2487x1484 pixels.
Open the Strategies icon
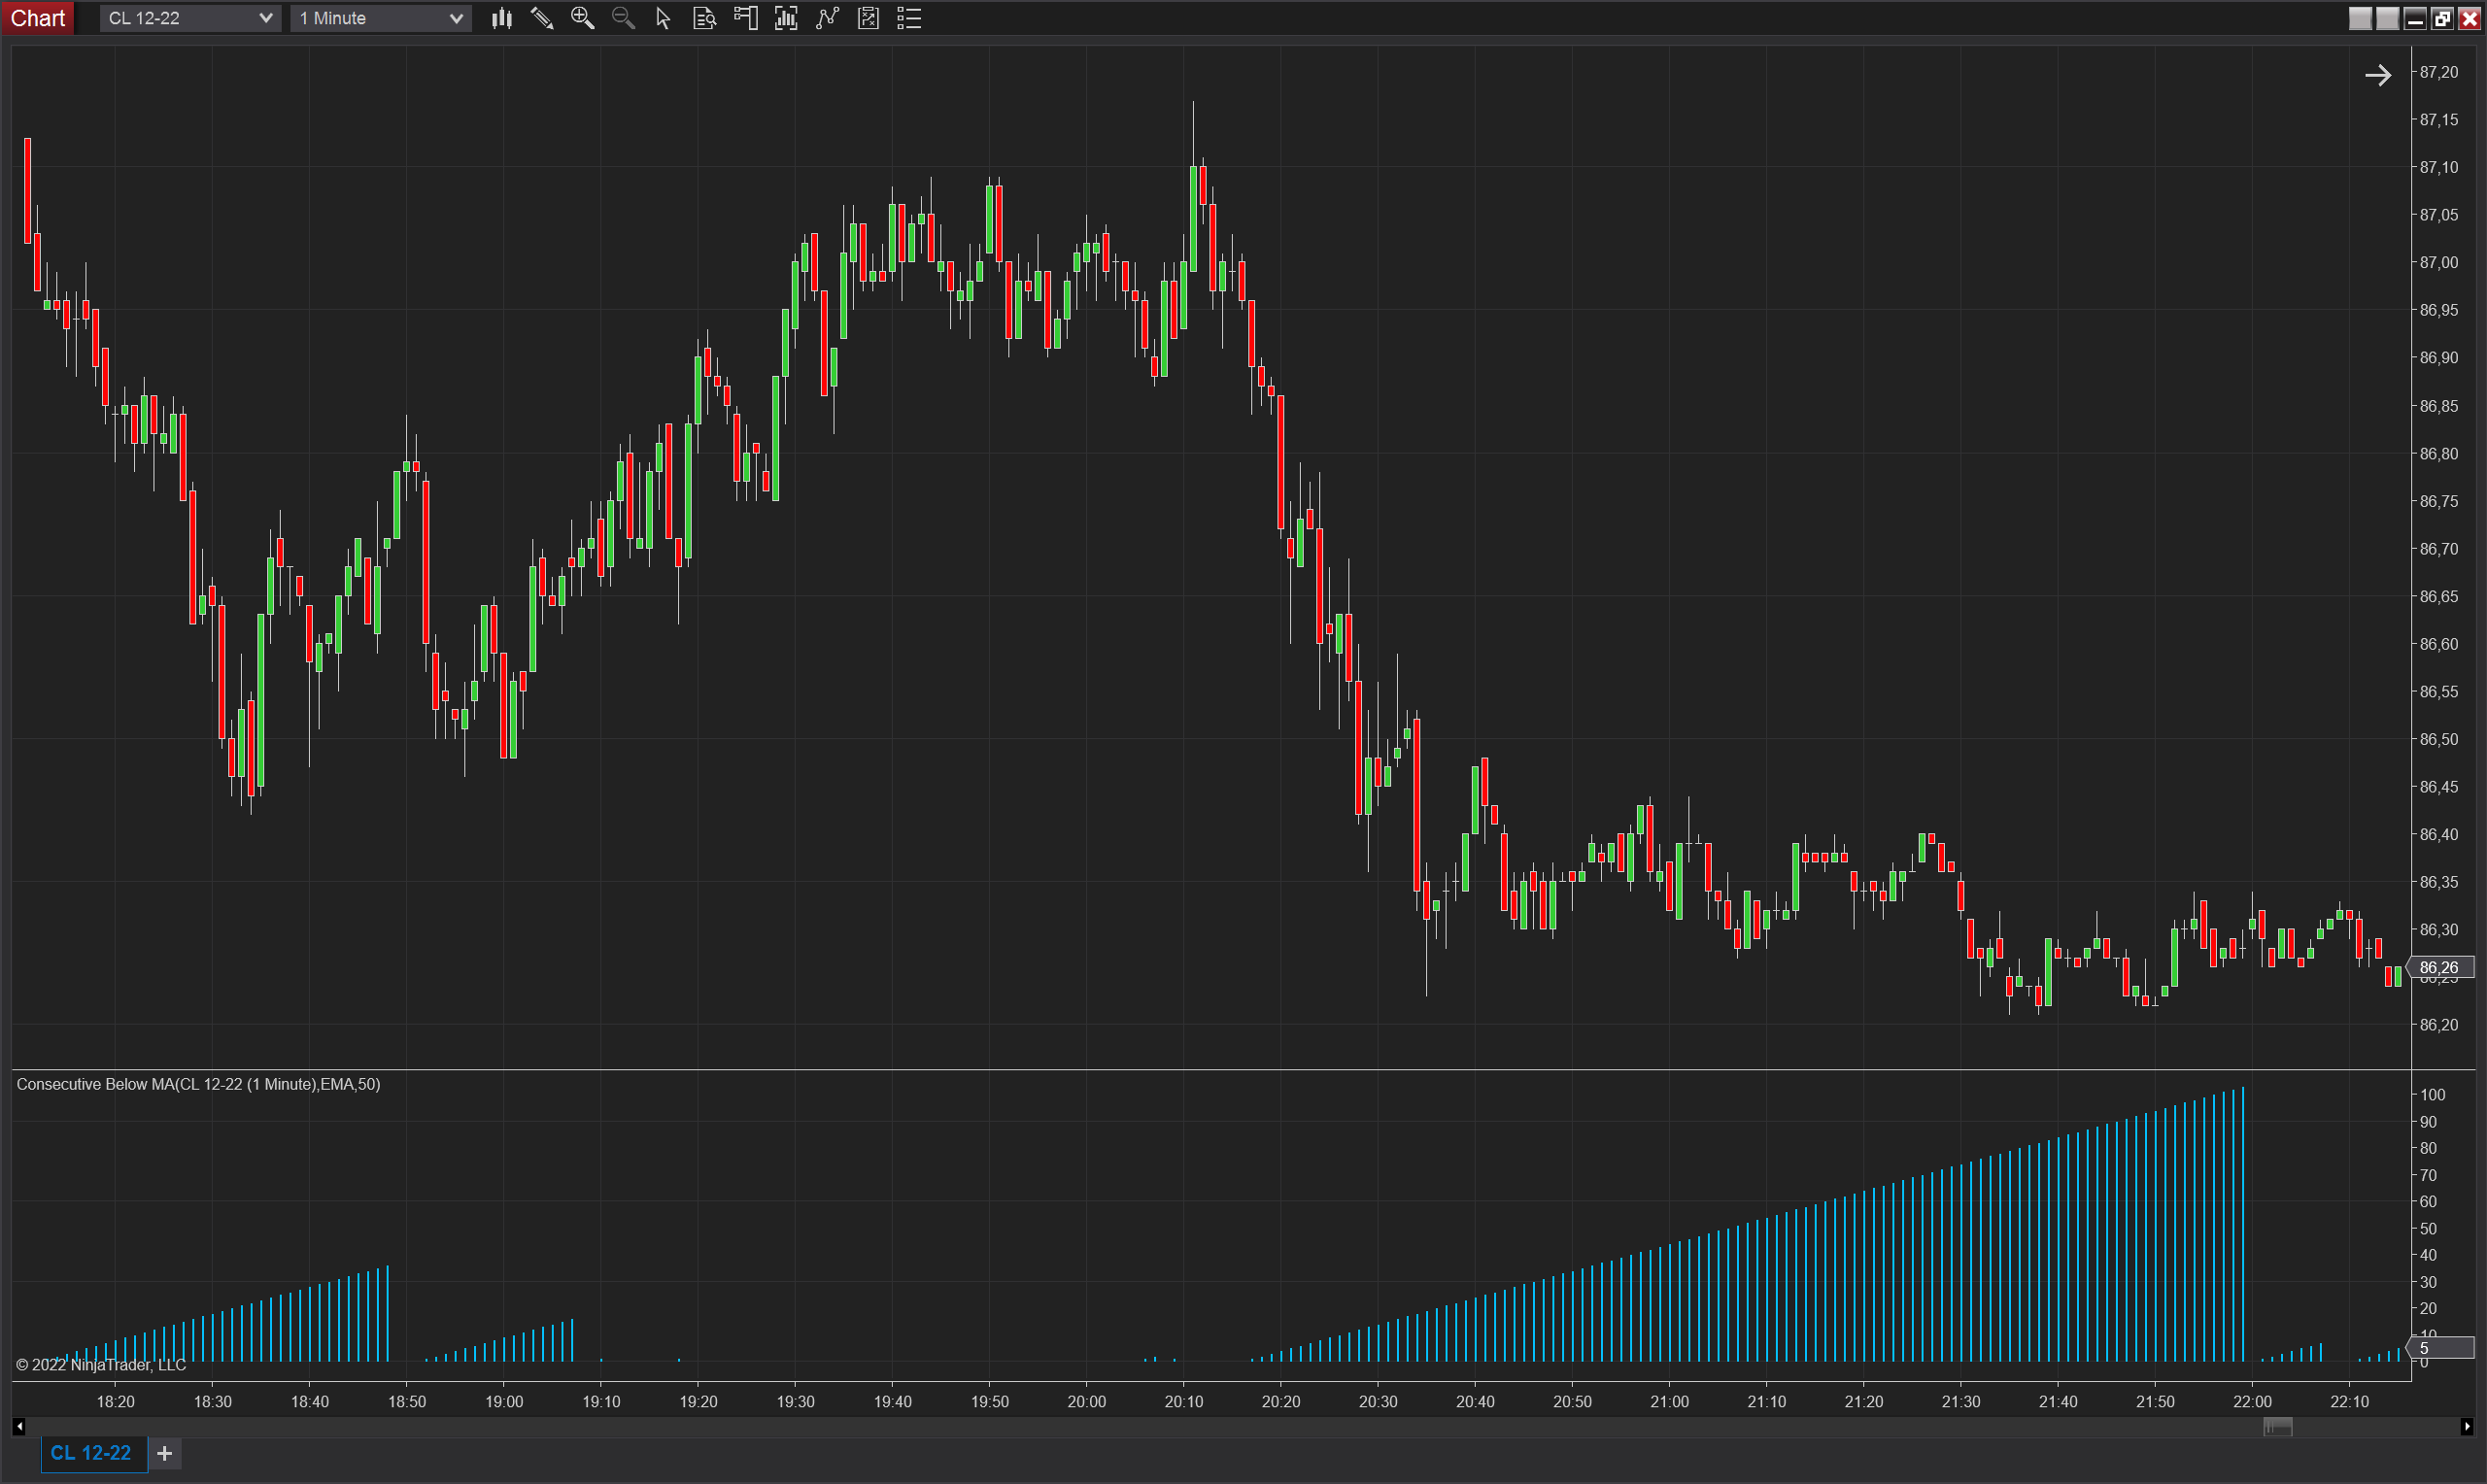pyautogui.click(x=868, y=18)
